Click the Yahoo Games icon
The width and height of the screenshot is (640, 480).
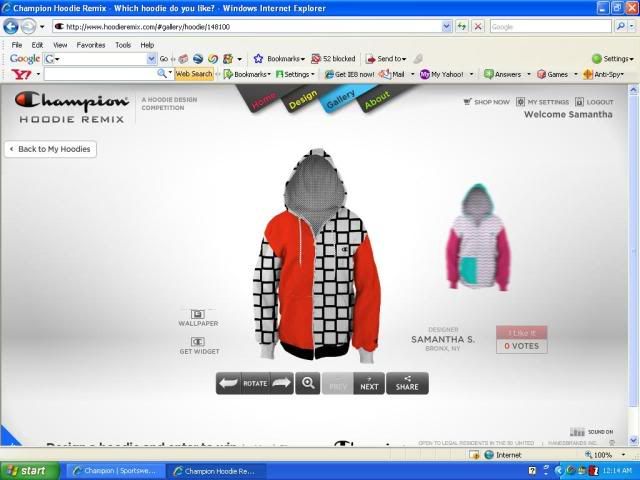pos(541,74)
